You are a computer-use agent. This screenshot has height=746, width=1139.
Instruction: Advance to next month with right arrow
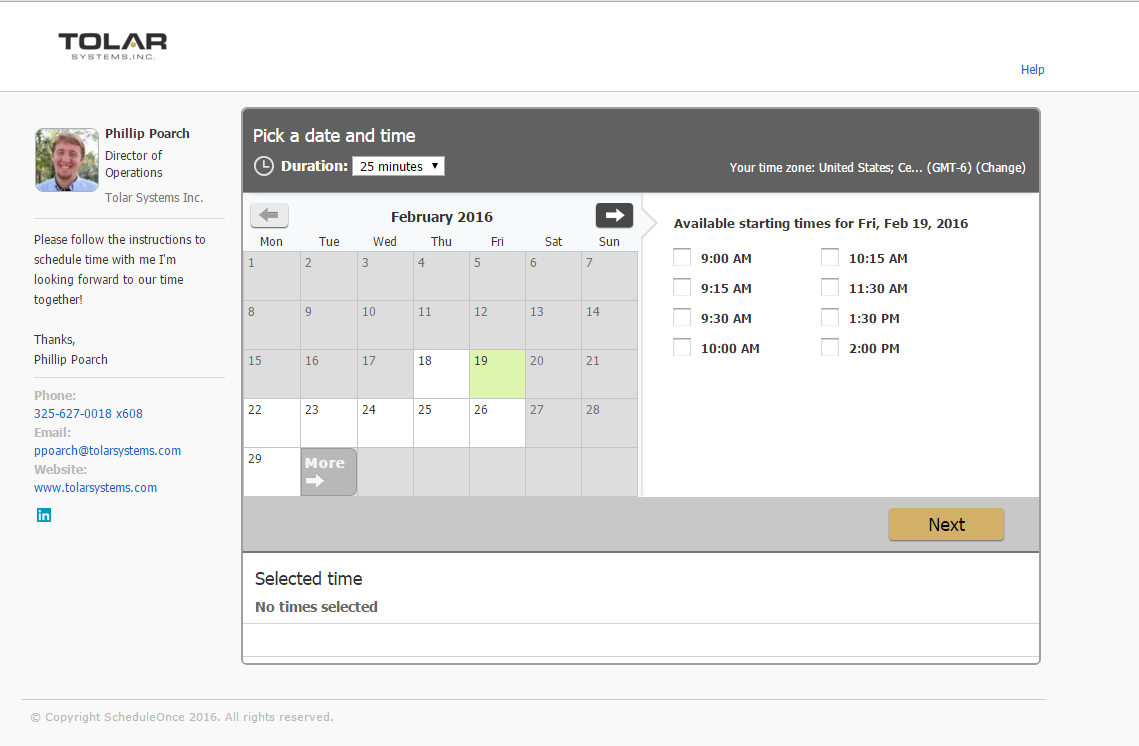click(615, 215)
